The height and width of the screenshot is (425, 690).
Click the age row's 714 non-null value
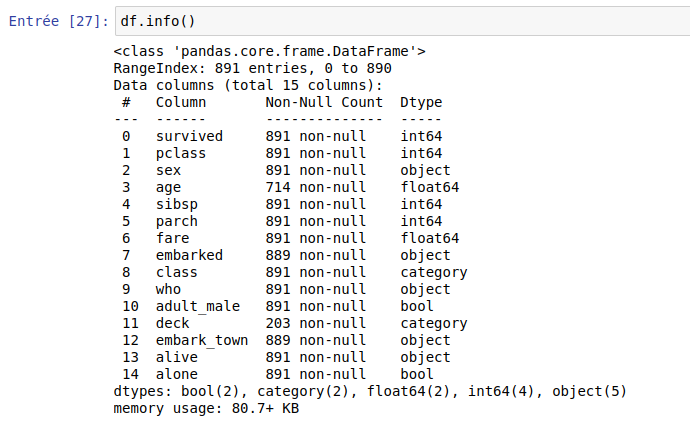[x=315, y=187]
